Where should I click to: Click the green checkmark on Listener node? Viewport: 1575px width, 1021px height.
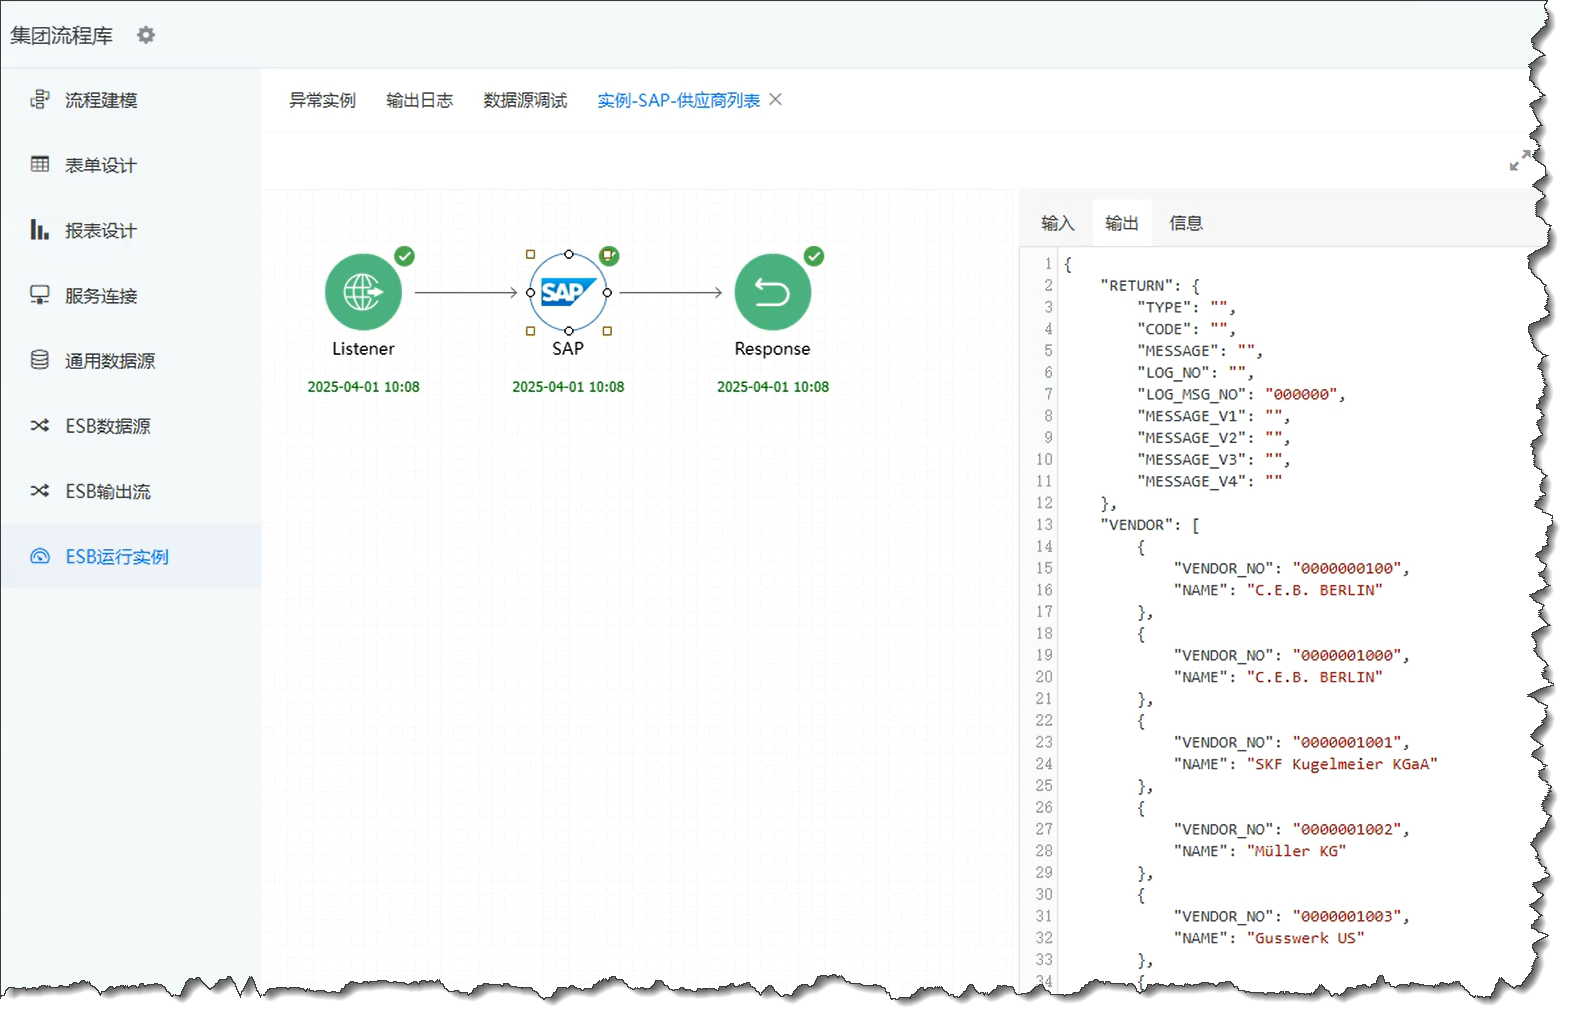pyautogui.click(x=404, y=256)
